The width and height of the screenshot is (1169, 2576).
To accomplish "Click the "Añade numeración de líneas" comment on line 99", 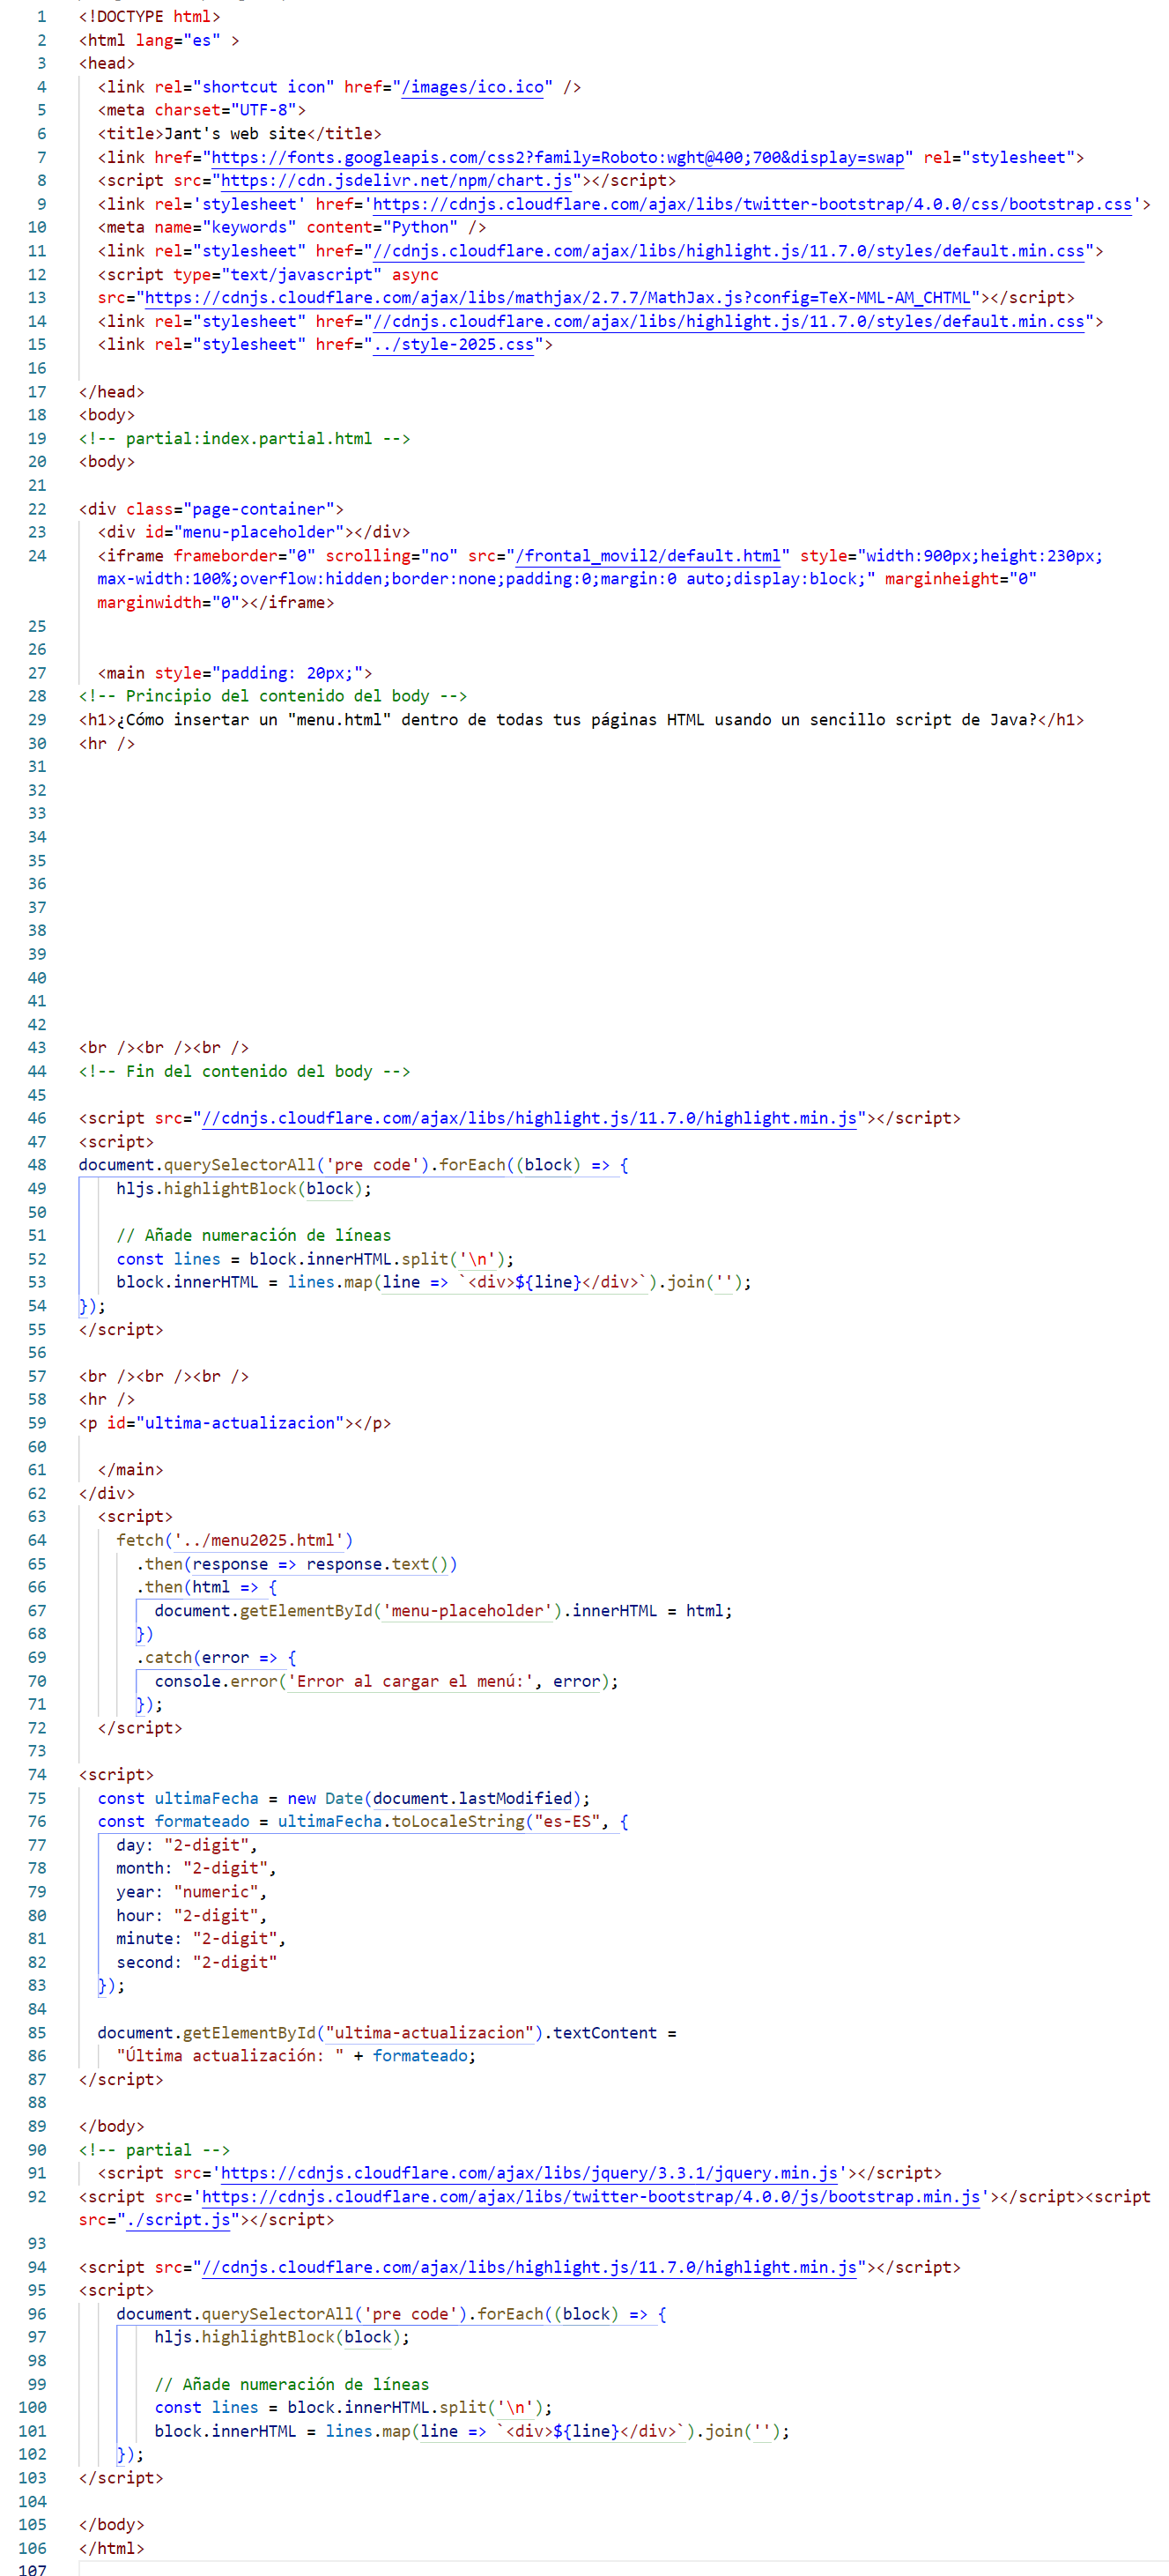I will coord(292,2384).
